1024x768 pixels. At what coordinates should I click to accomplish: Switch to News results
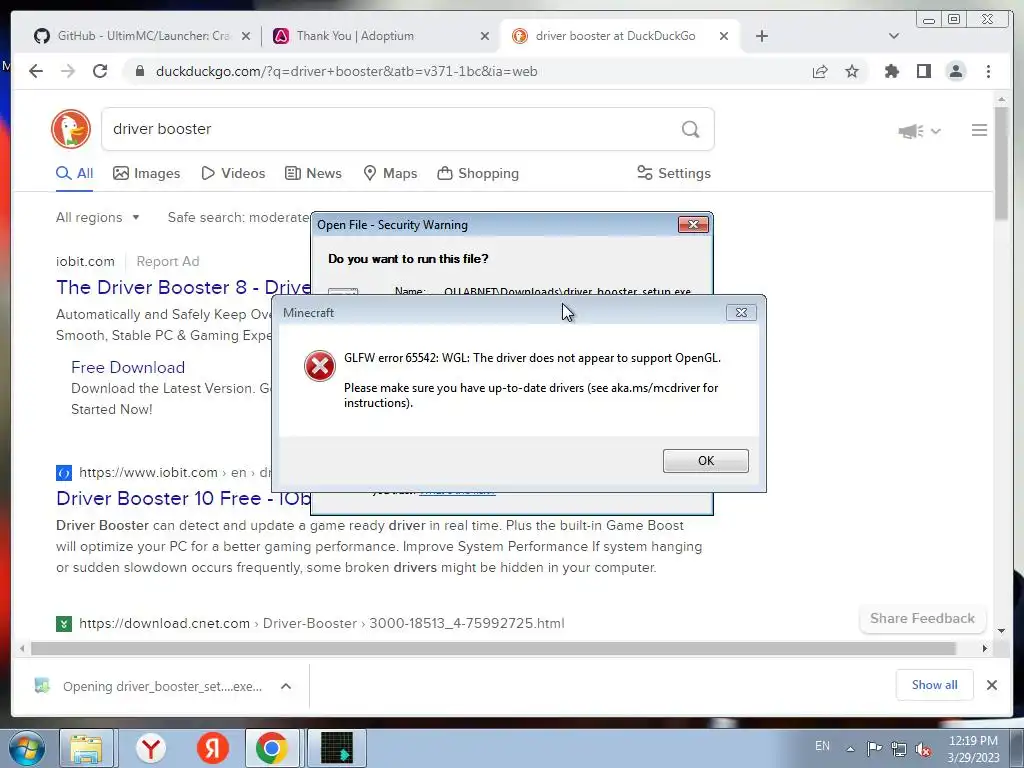point(313,173)
